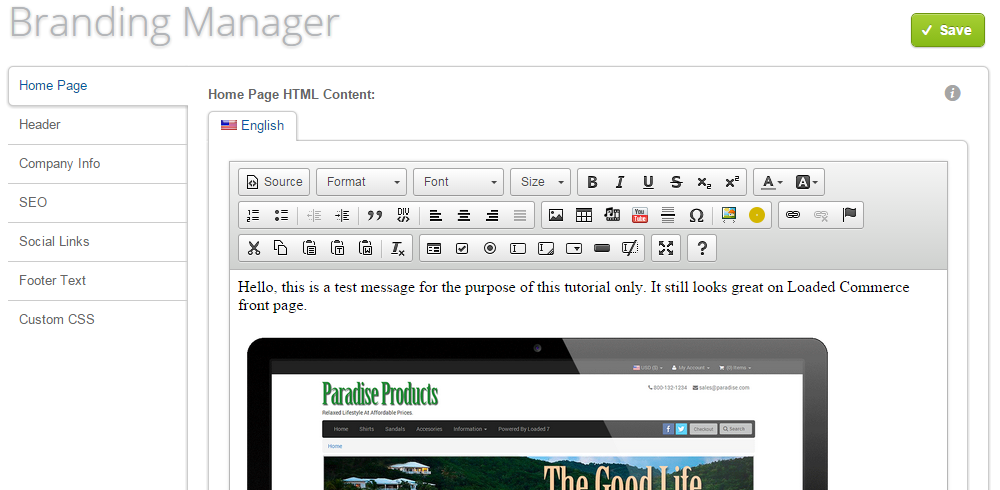Embed a media file

click(612, 216)
